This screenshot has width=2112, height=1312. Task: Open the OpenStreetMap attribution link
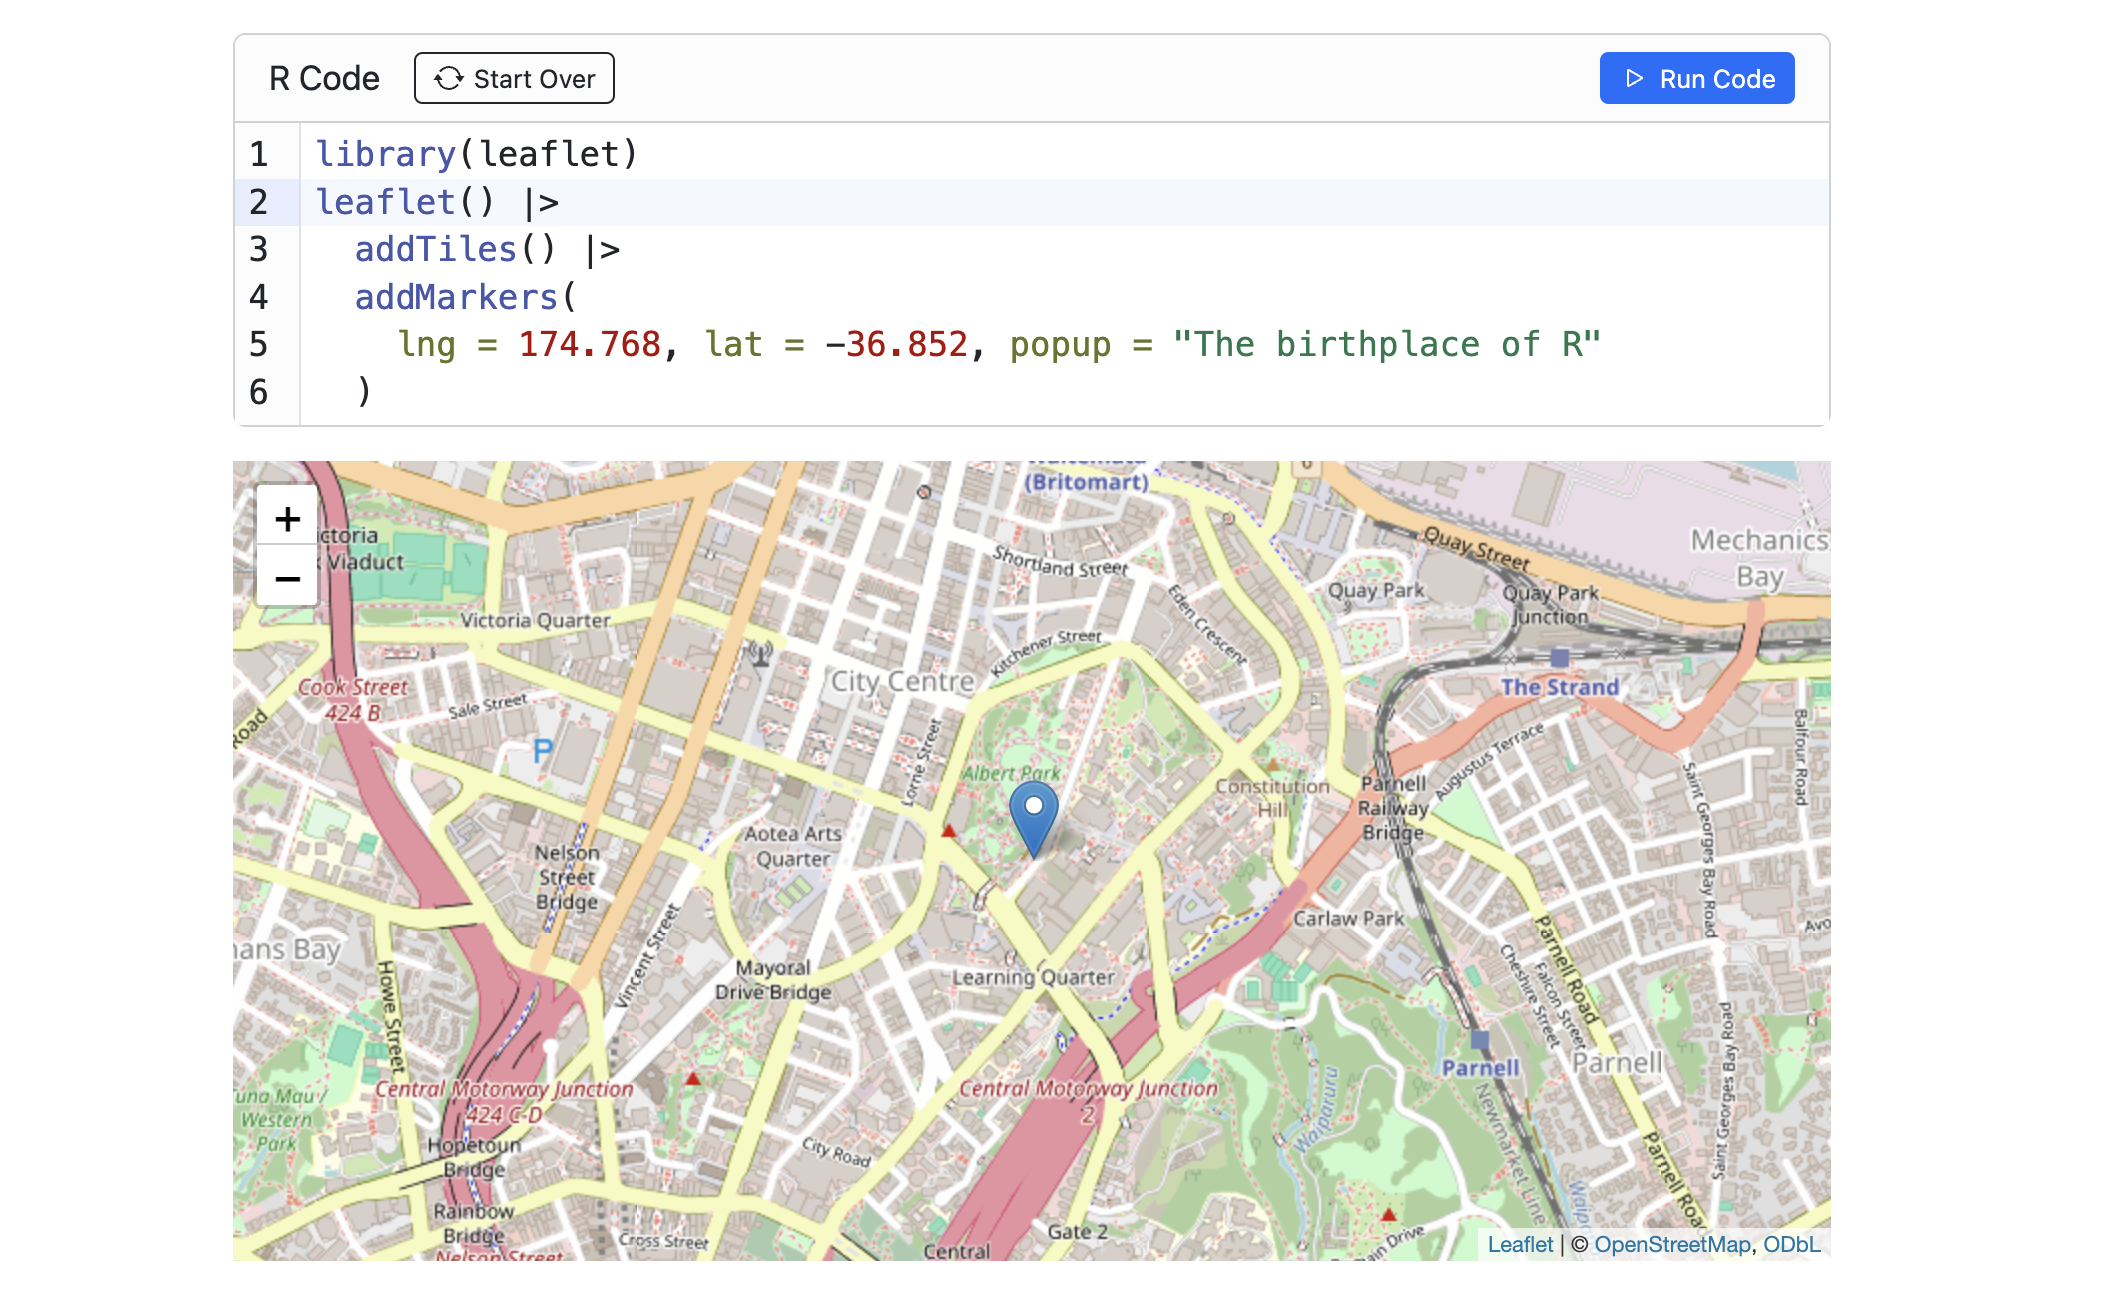pyautogui.click(x=1671, y=1244)
